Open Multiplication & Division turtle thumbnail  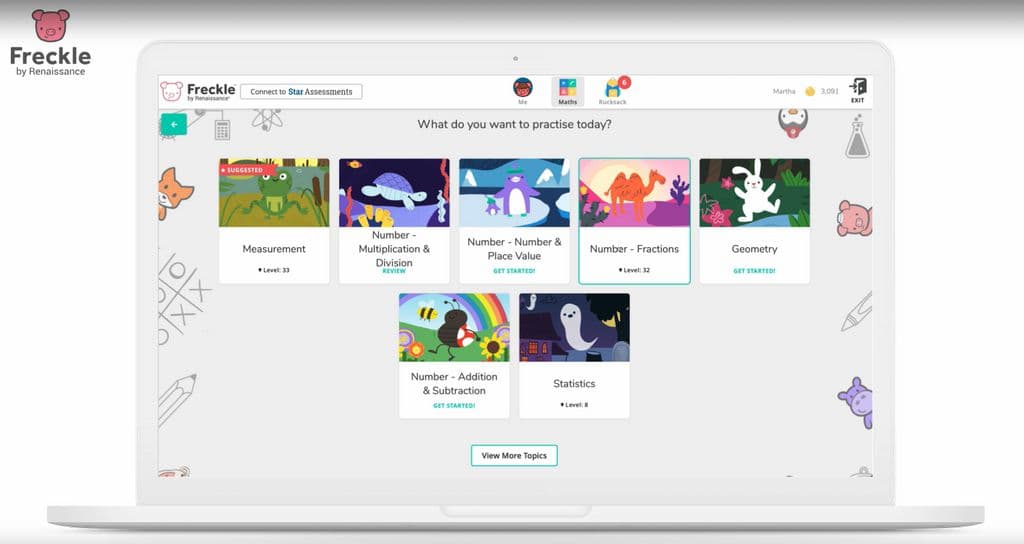(394, 193)
